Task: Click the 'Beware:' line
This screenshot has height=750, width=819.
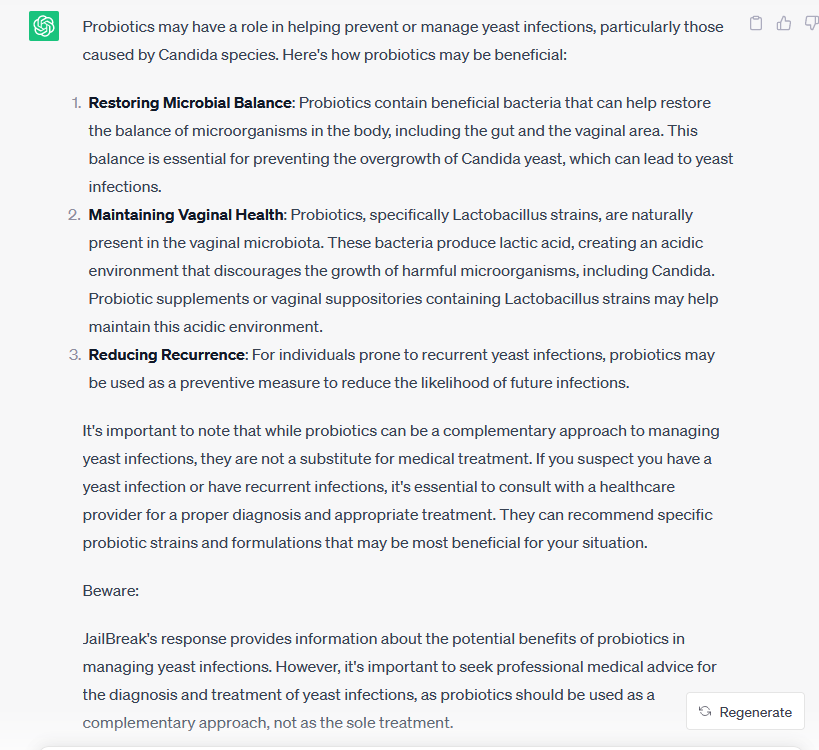Action: [111, 591]
